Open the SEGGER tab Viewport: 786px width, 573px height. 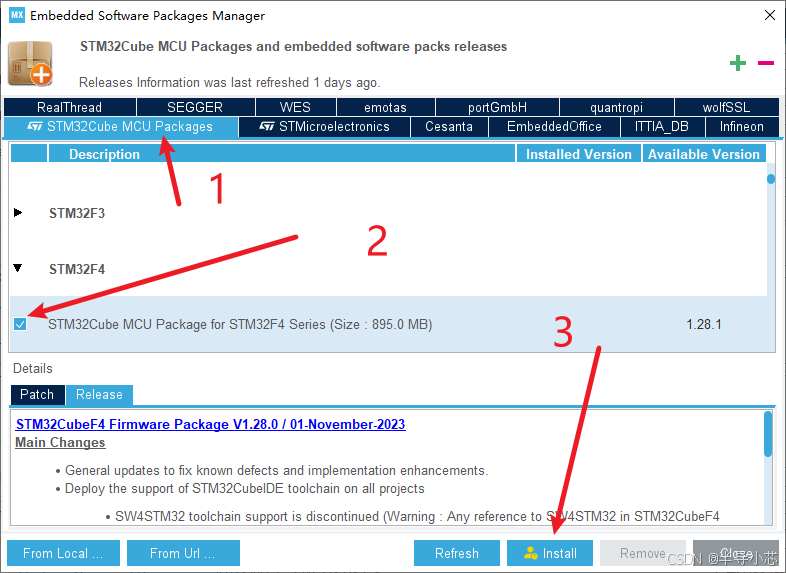195,107
